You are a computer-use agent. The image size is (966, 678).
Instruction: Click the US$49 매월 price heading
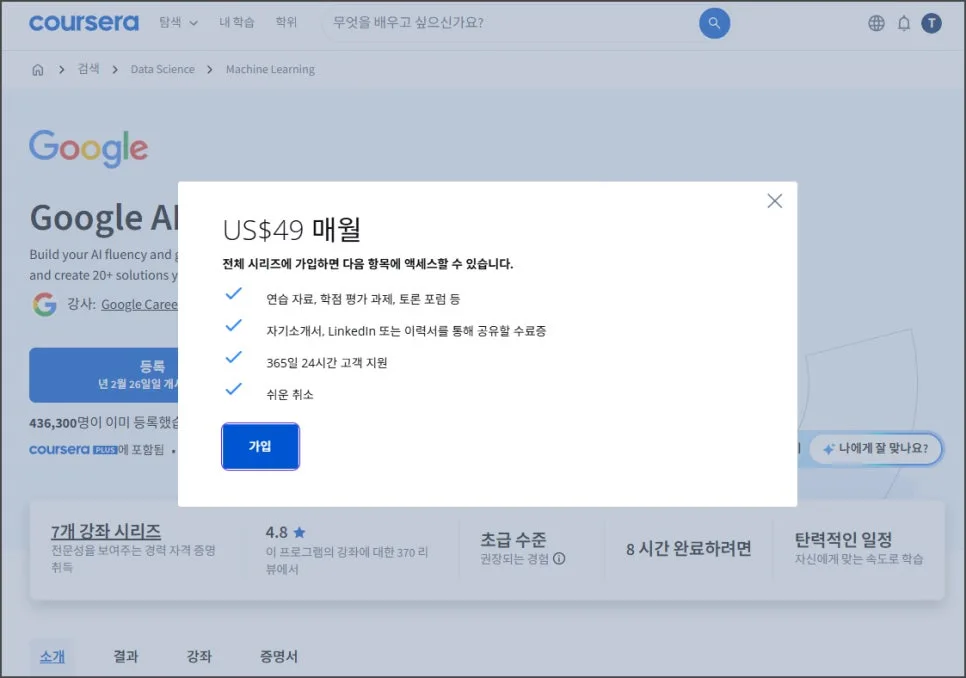(x=291, y=230)
